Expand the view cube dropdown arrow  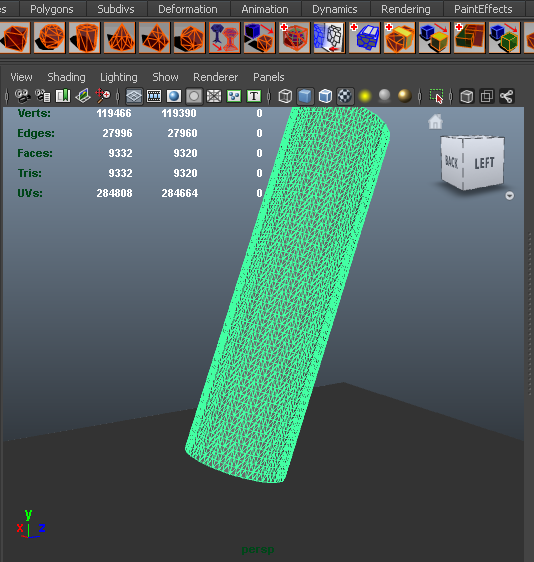point(510,195)
